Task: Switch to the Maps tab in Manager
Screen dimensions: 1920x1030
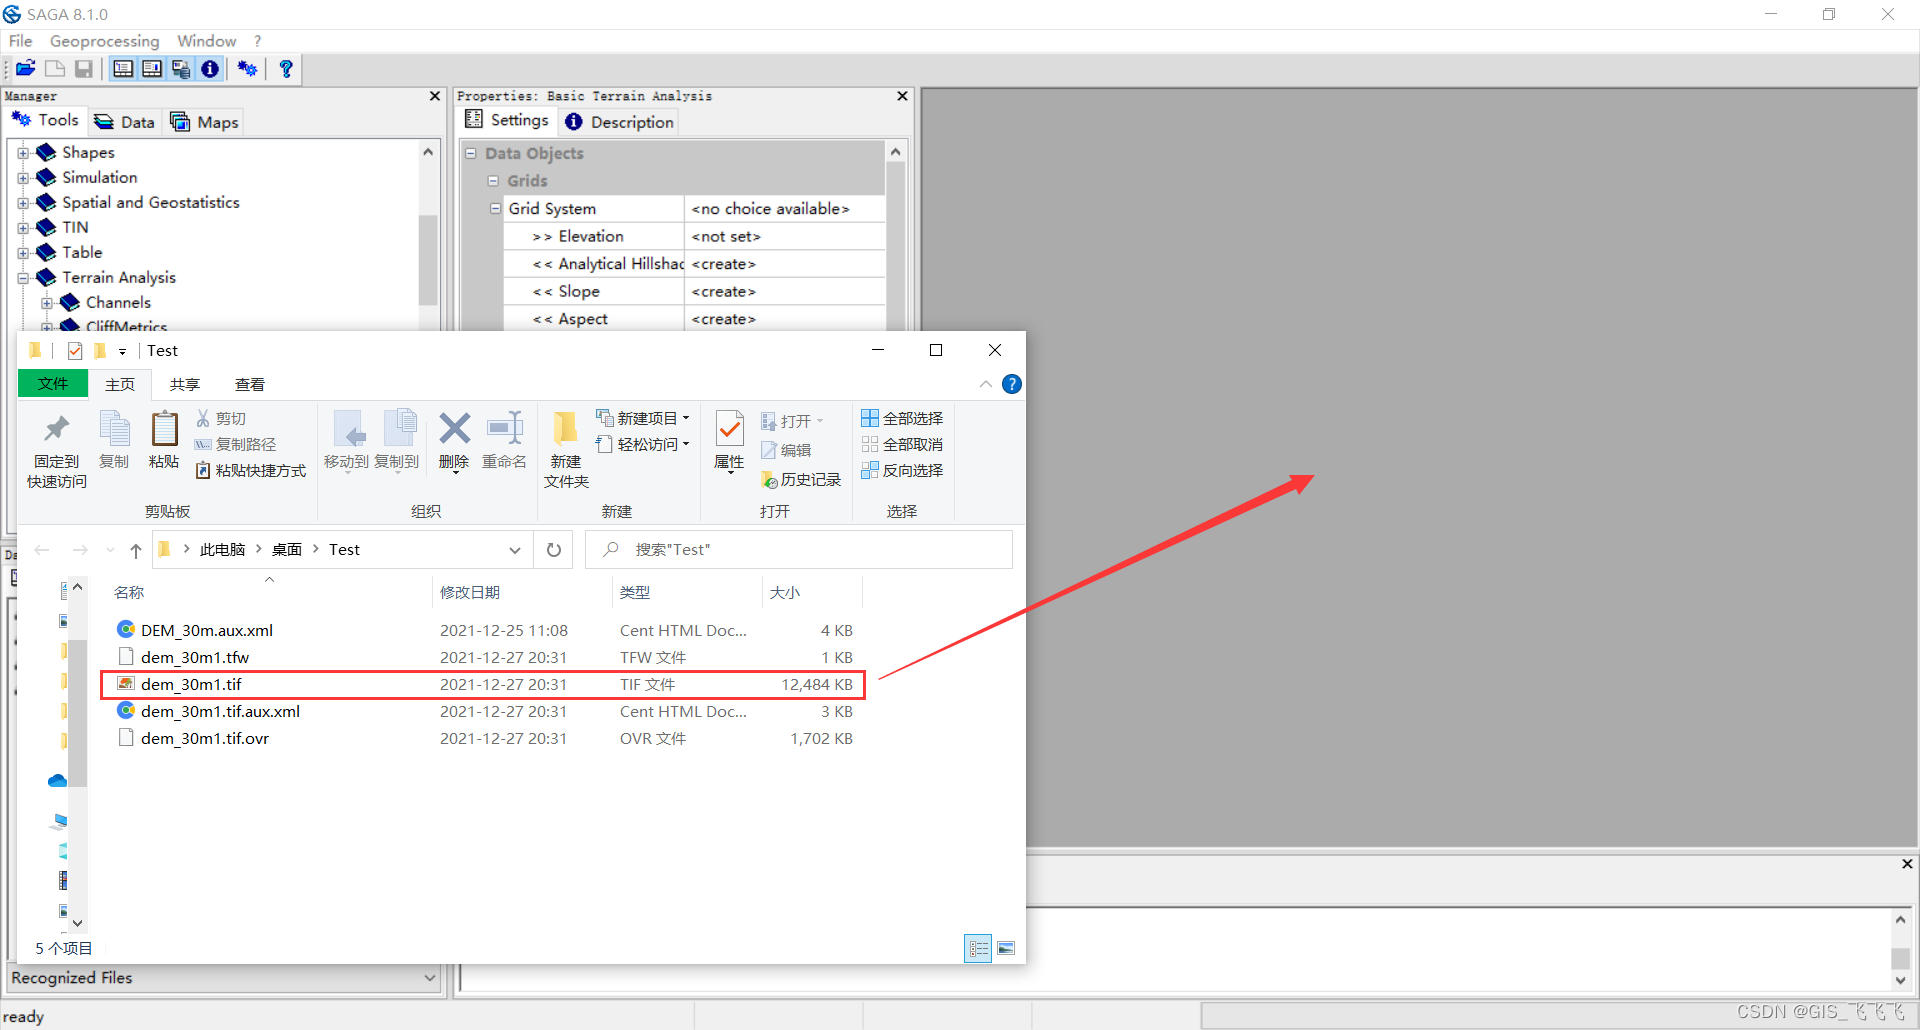Action: [204, 121]
